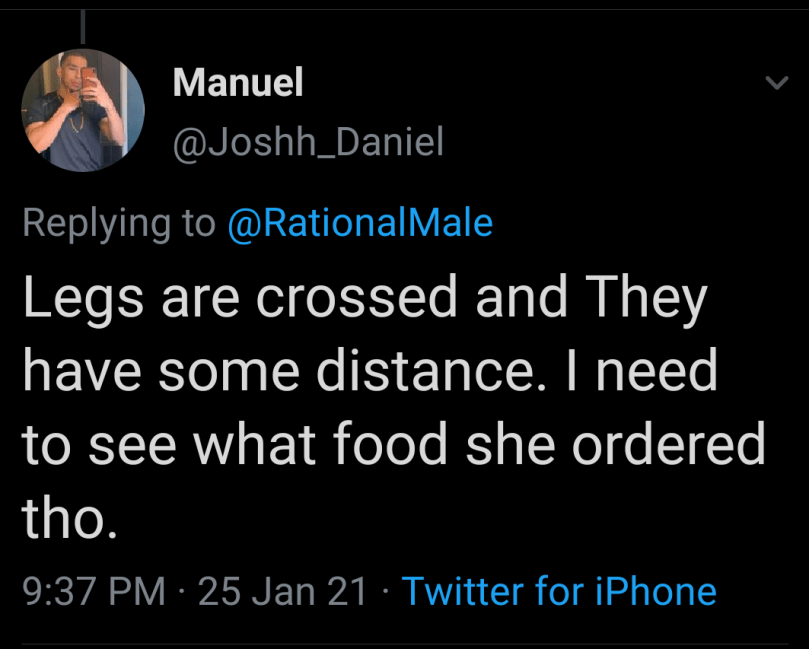Open the @Joshh_Daniel handle
This screenshot has width=809, height=649.
(x=308, y=144)
